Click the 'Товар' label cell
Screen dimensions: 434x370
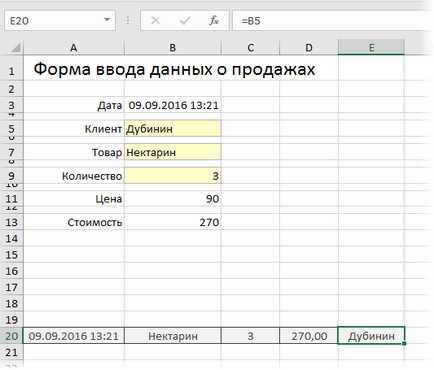tap(74, 152)
